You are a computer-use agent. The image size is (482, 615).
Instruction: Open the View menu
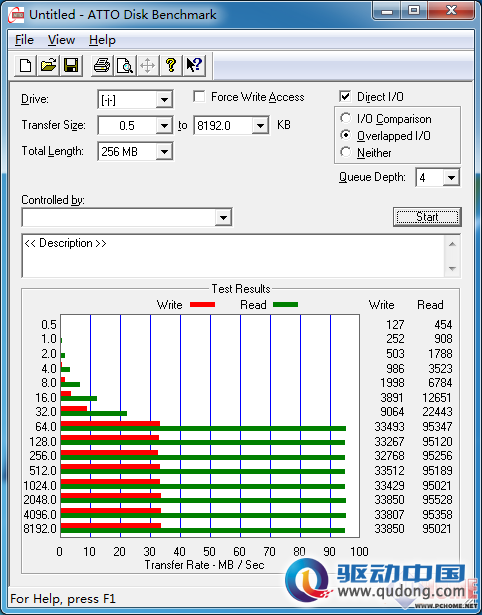click(61, 40)
